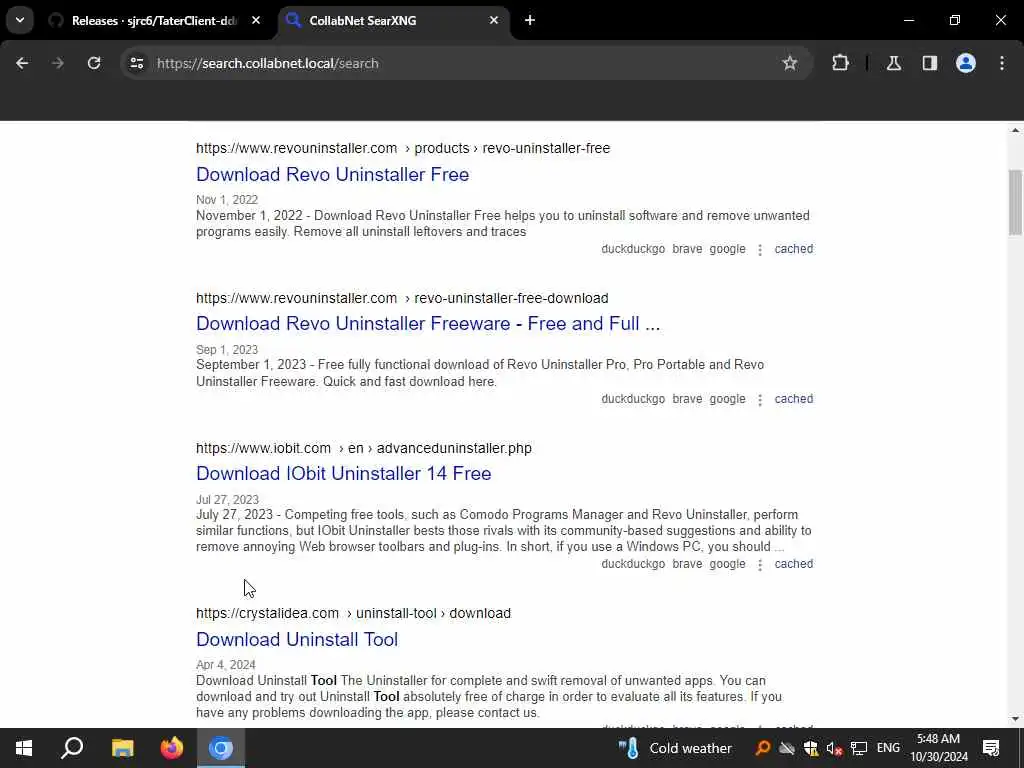Image resolution: width=1024 pixels, height=768 pixels.
Task: Close the Releases sjrc6/TaterClient tab
Action: pos(256,20)
